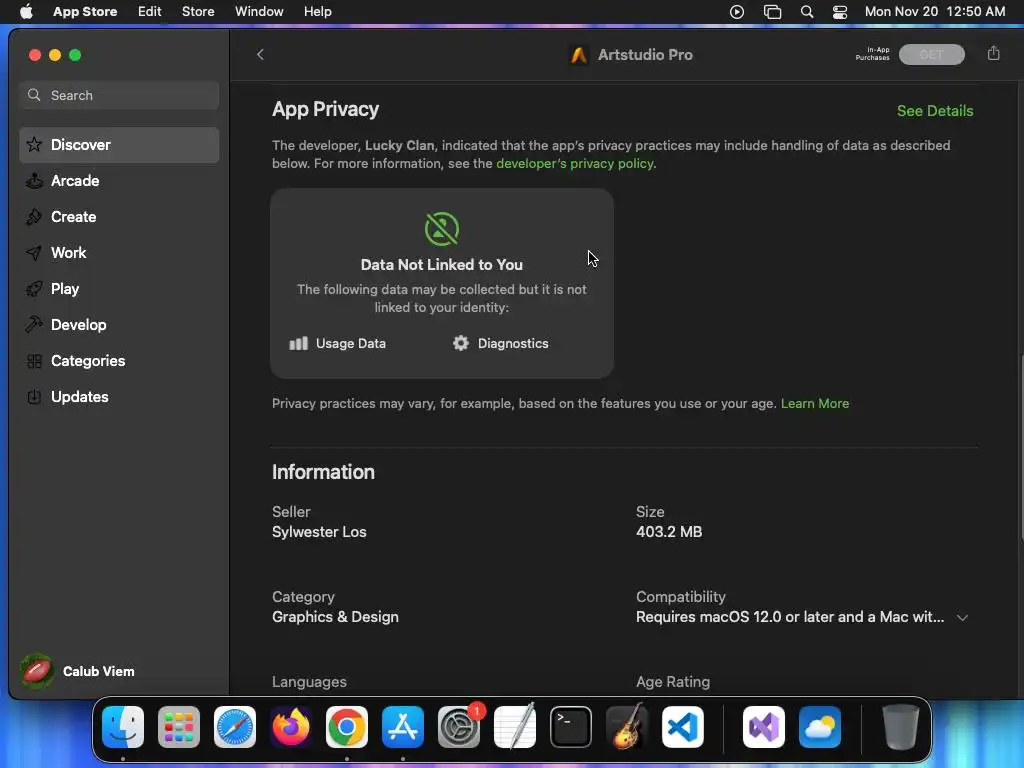Image resolution: width=1024 pixels, height=768 pixels.
Task: Open Launchpad from the Dock
Action: click(179, 727)
